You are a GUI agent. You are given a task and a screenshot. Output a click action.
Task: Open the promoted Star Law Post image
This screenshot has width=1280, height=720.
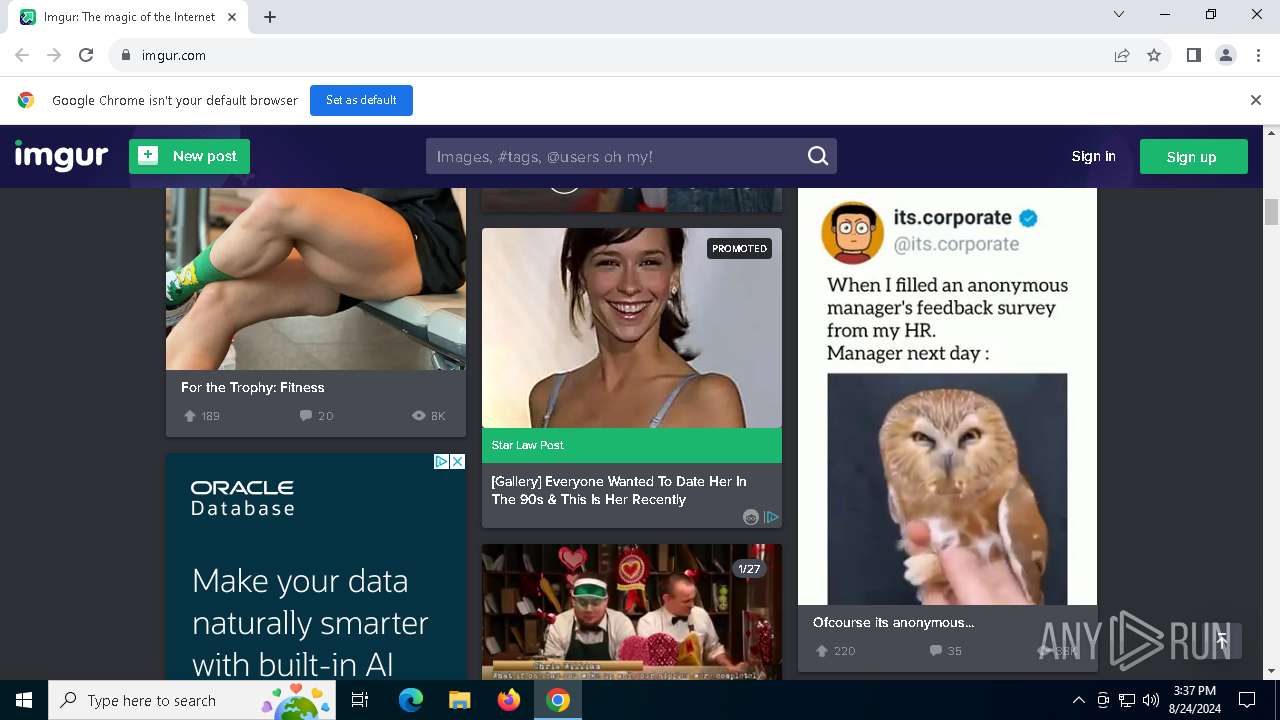[x=632, y=328]
